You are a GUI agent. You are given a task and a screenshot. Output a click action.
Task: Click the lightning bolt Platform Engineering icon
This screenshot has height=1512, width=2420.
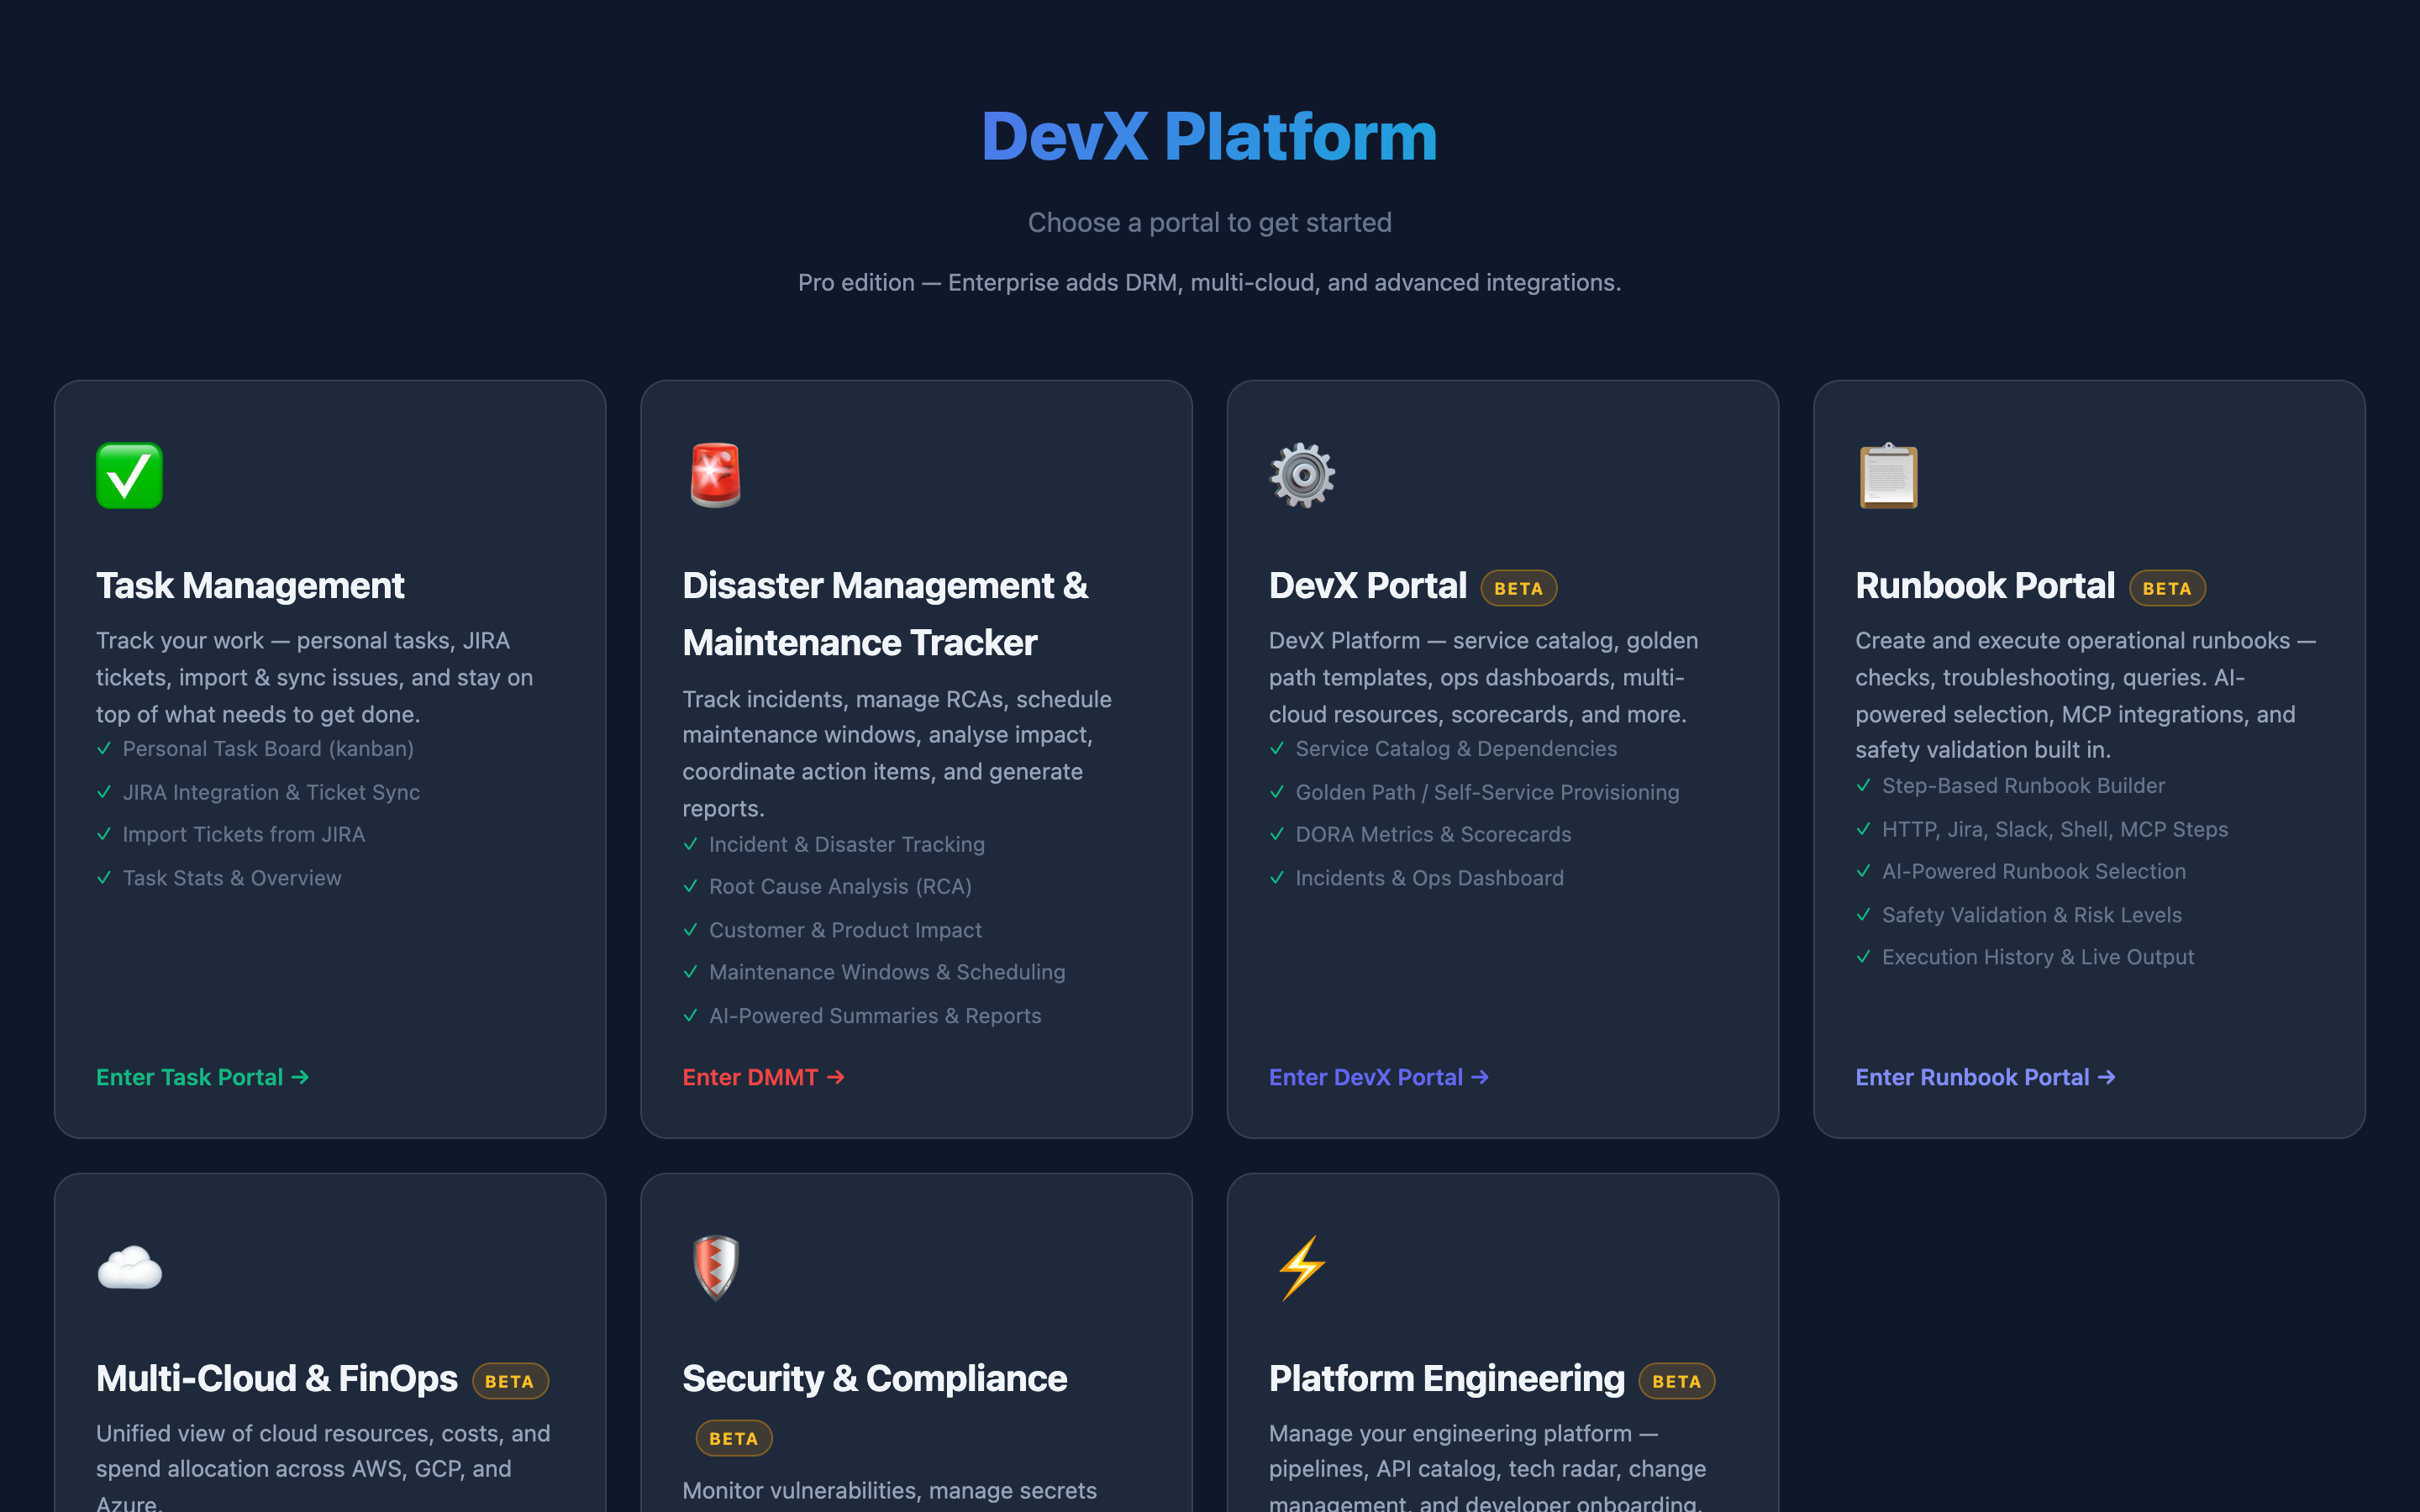click(x=1301, y=1267)
